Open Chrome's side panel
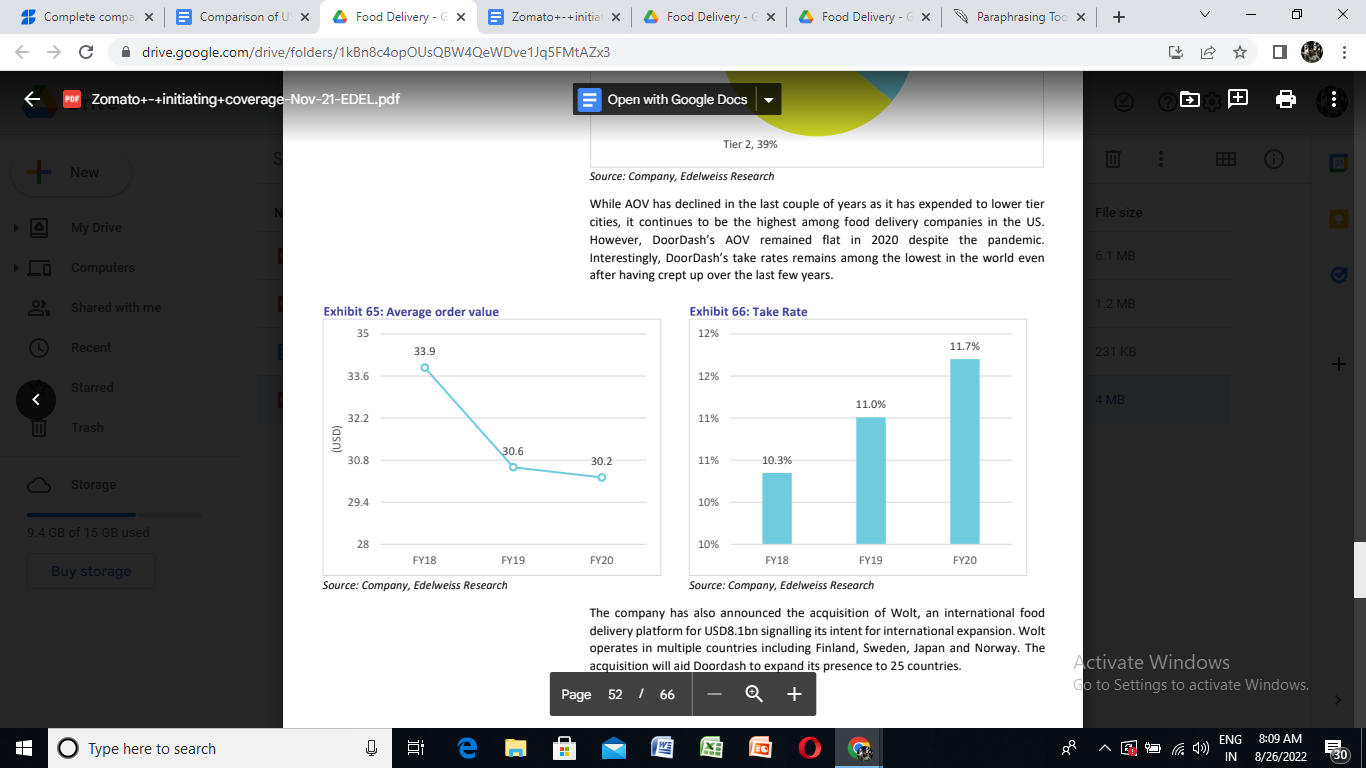The height and width of the screenshot is (768, 1366). coord(1280,52)
